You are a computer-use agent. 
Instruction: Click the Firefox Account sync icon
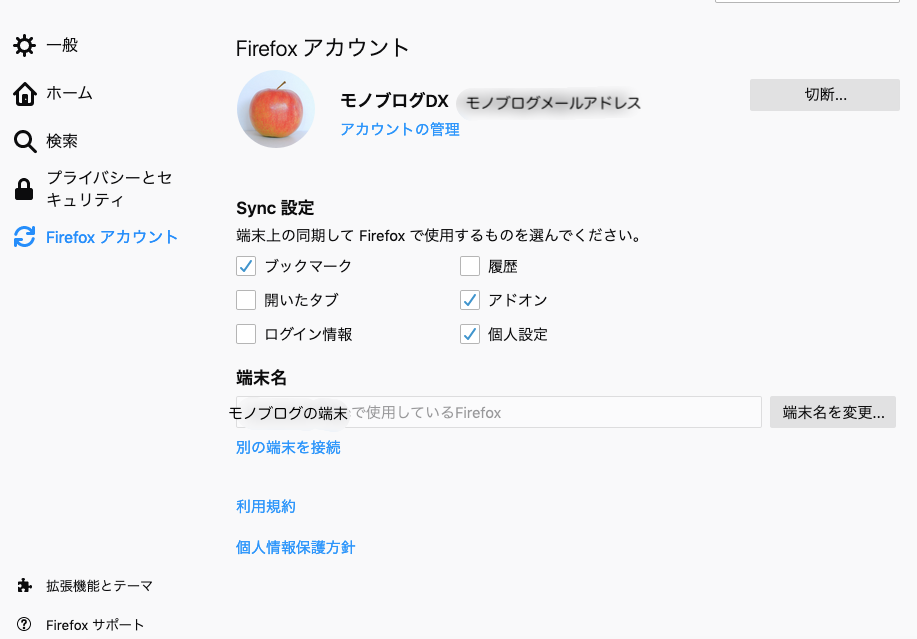pyautogui.click(x=24, y=237)
